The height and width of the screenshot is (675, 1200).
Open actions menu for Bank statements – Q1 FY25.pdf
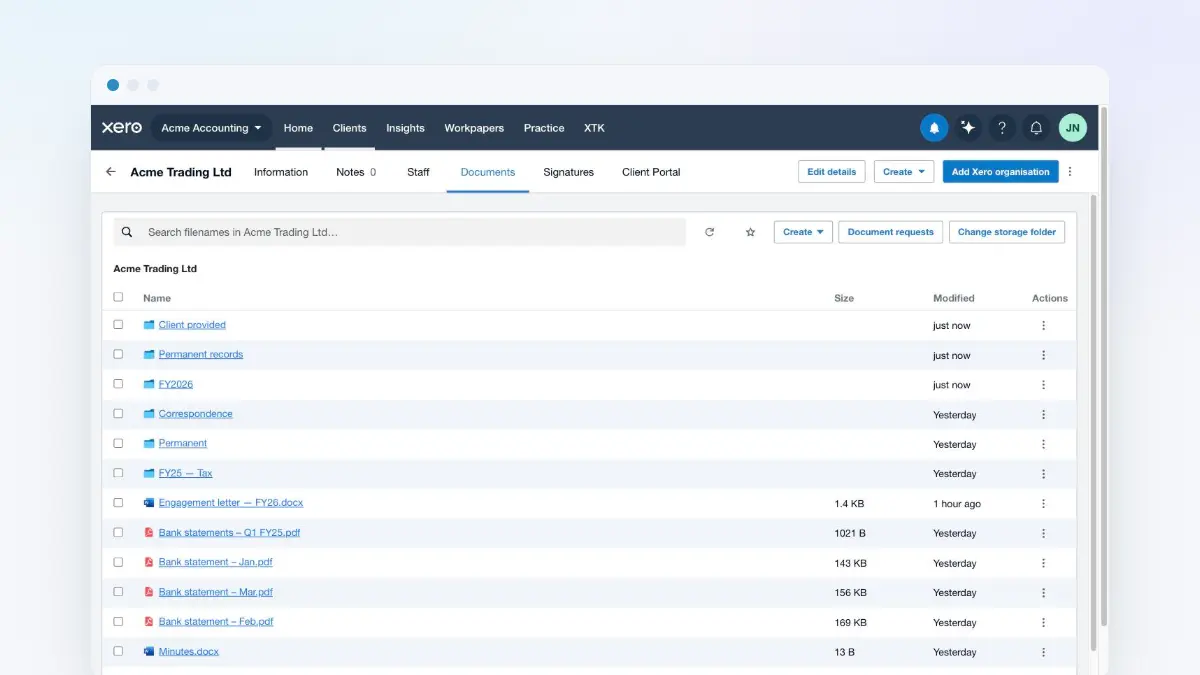pos(1043,533)
